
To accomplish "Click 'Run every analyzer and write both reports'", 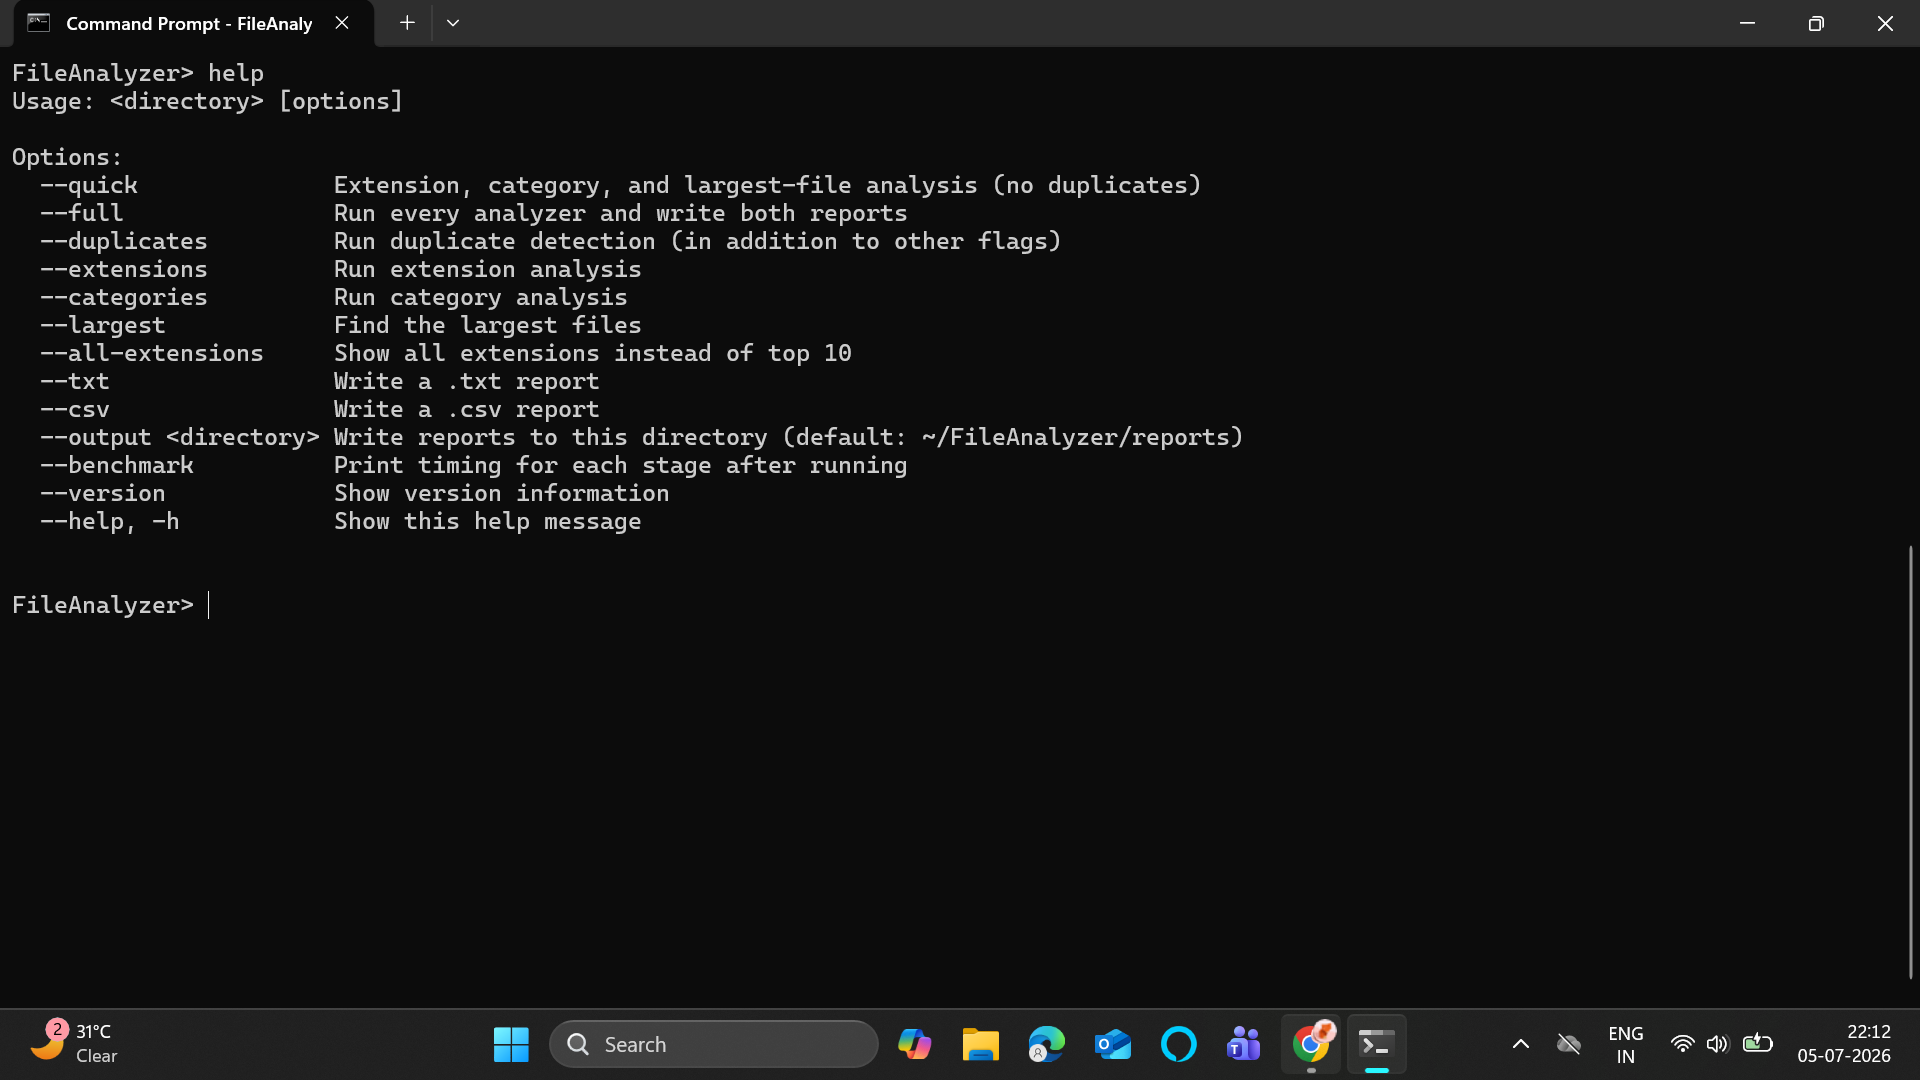I will (621, 213).
